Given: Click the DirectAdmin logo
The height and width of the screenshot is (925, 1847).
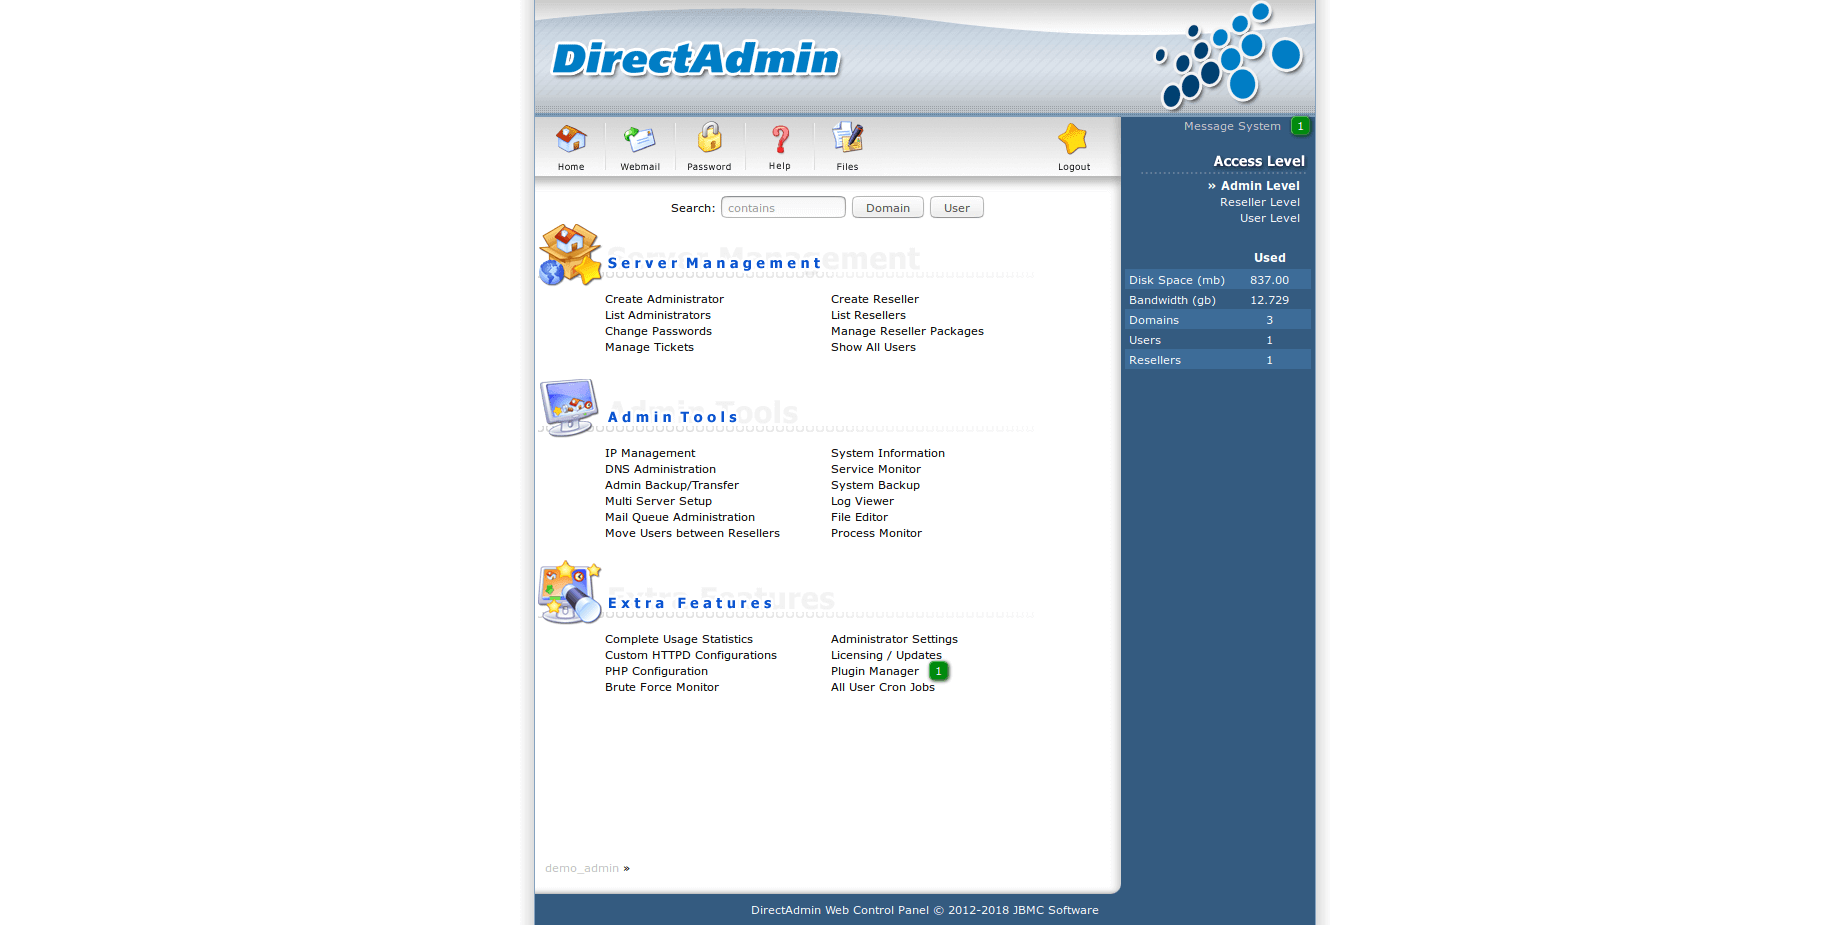Looking at the screenshot, I should [x=696, y=59].
